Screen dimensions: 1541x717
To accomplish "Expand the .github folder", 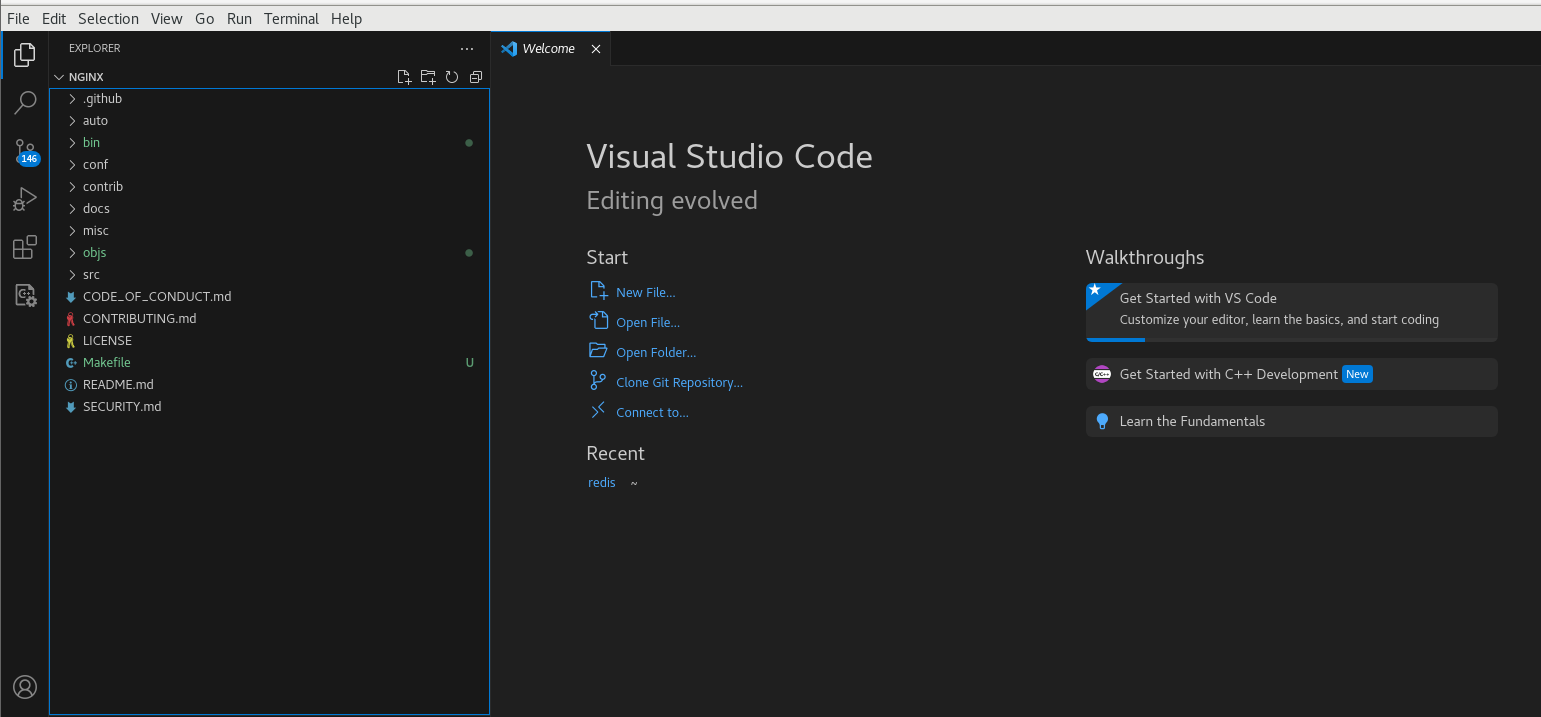I will 72,99.
